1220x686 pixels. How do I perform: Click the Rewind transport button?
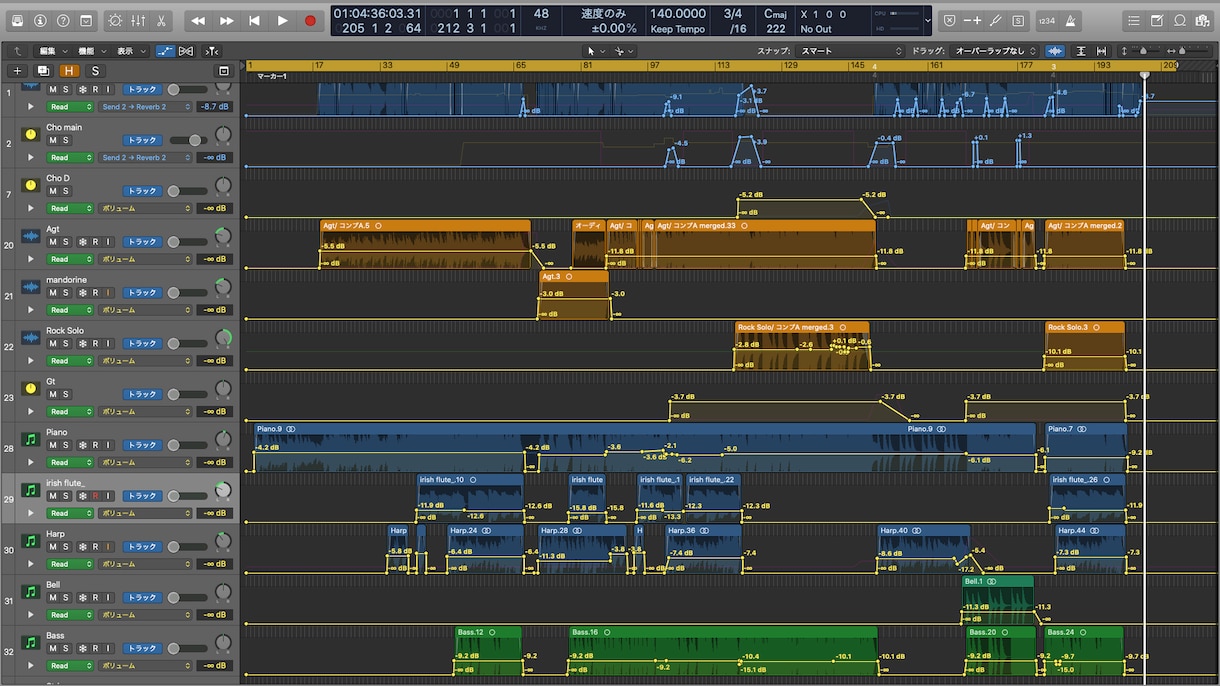pos(198,20)
